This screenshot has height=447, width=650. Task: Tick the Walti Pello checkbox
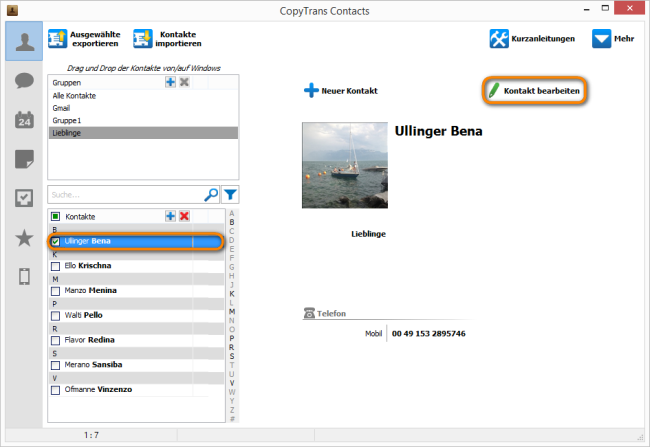[x=56, y=316]
